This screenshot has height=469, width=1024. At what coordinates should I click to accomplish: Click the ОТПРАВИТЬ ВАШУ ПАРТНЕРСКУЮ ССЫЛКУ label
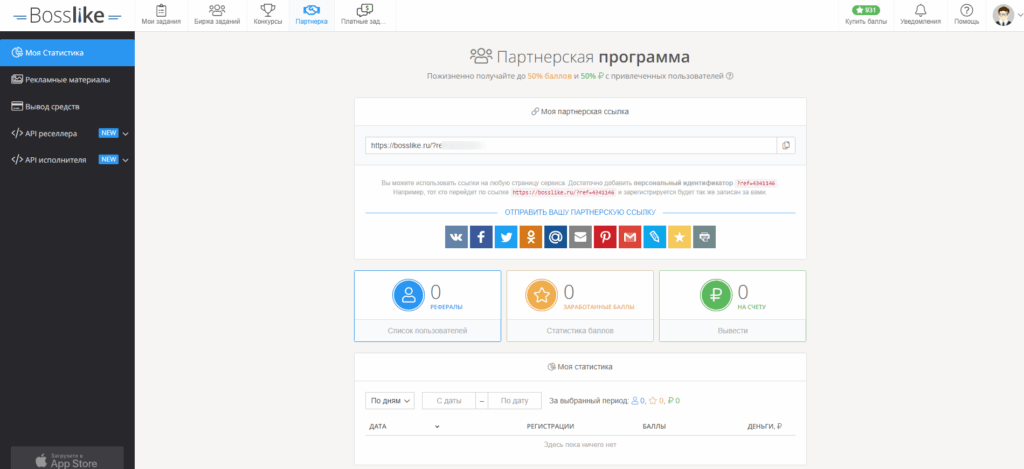pos(580,212)
